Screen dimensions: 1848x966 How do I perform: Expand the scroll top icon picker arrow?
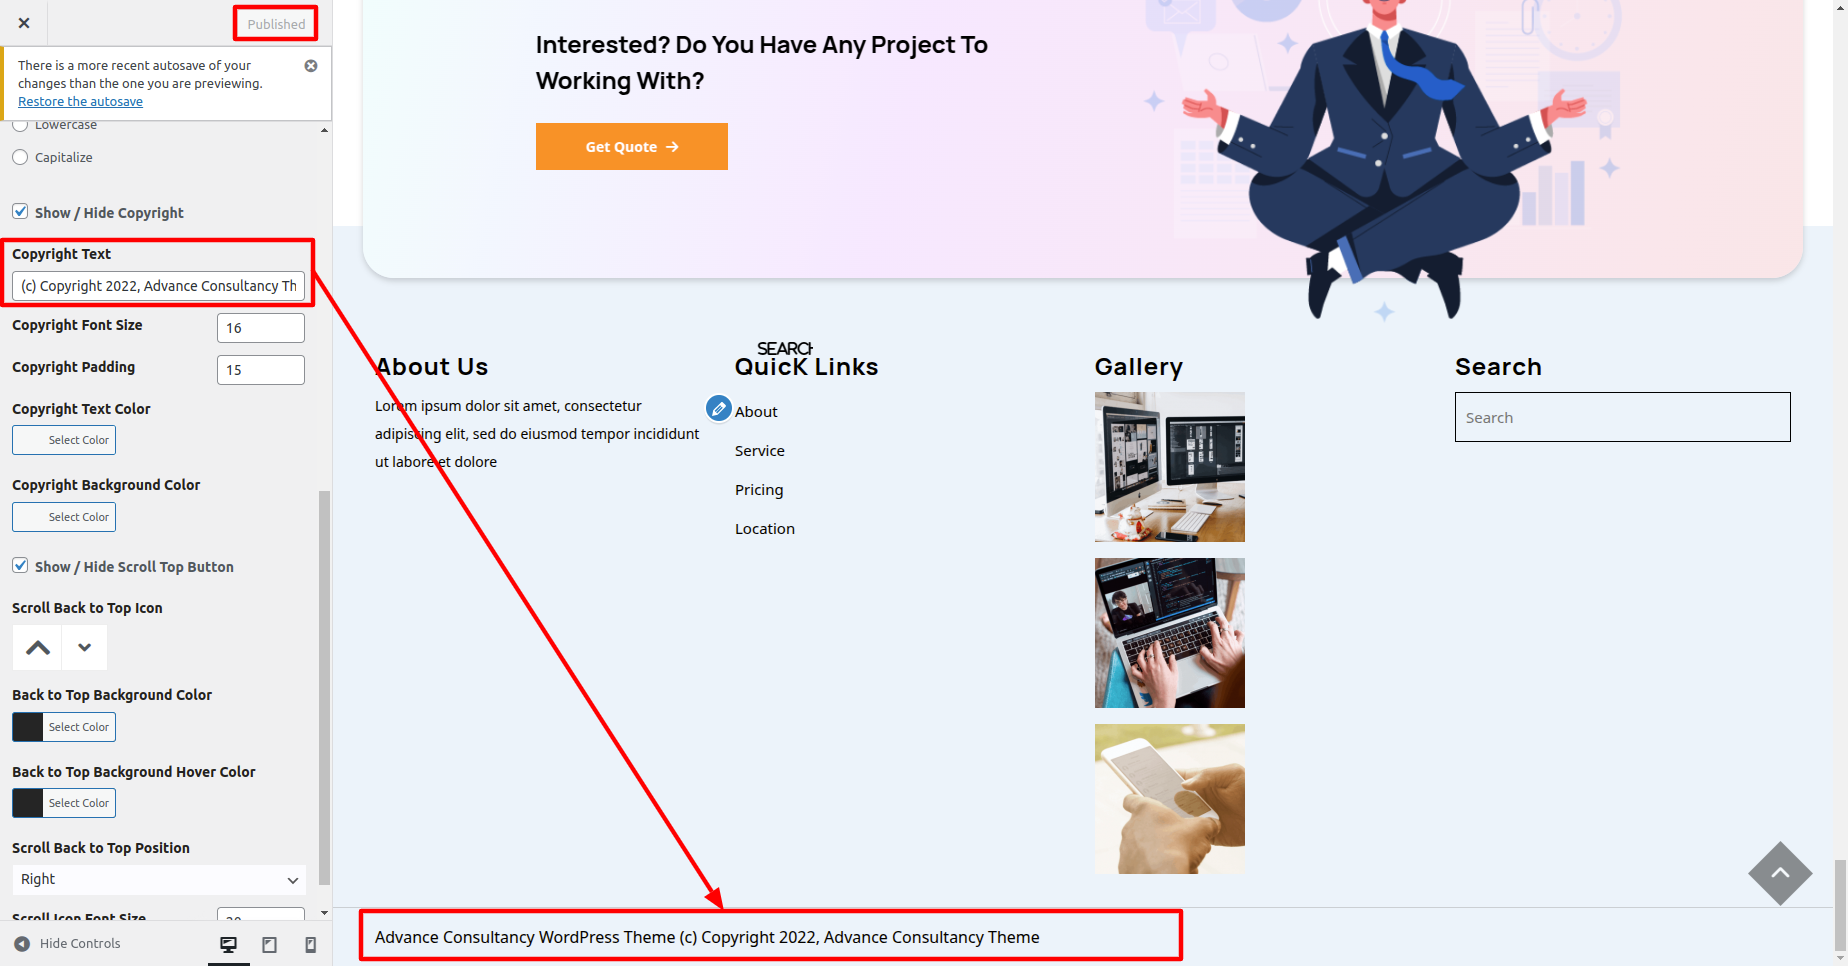click(85, 648)
